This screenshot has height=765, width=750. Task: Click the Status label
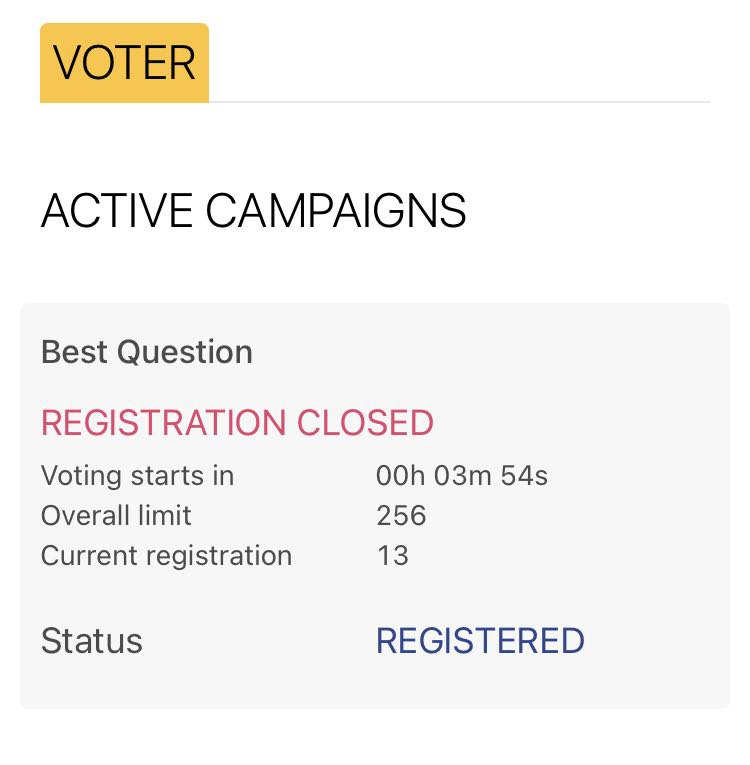click(91, 641)
